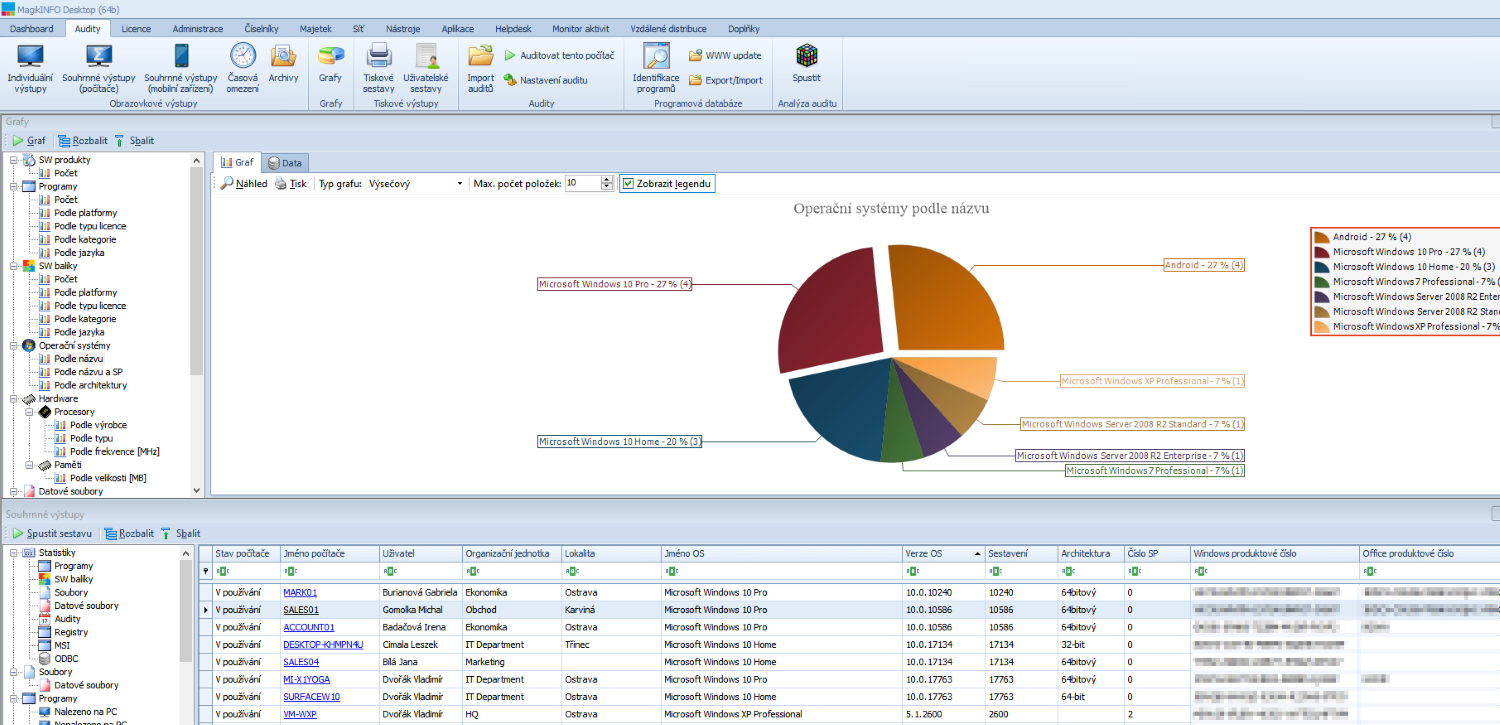Click WWW update in the ribbon
The width and height of the screenshot is (1500, 725).
coord(725,55)
